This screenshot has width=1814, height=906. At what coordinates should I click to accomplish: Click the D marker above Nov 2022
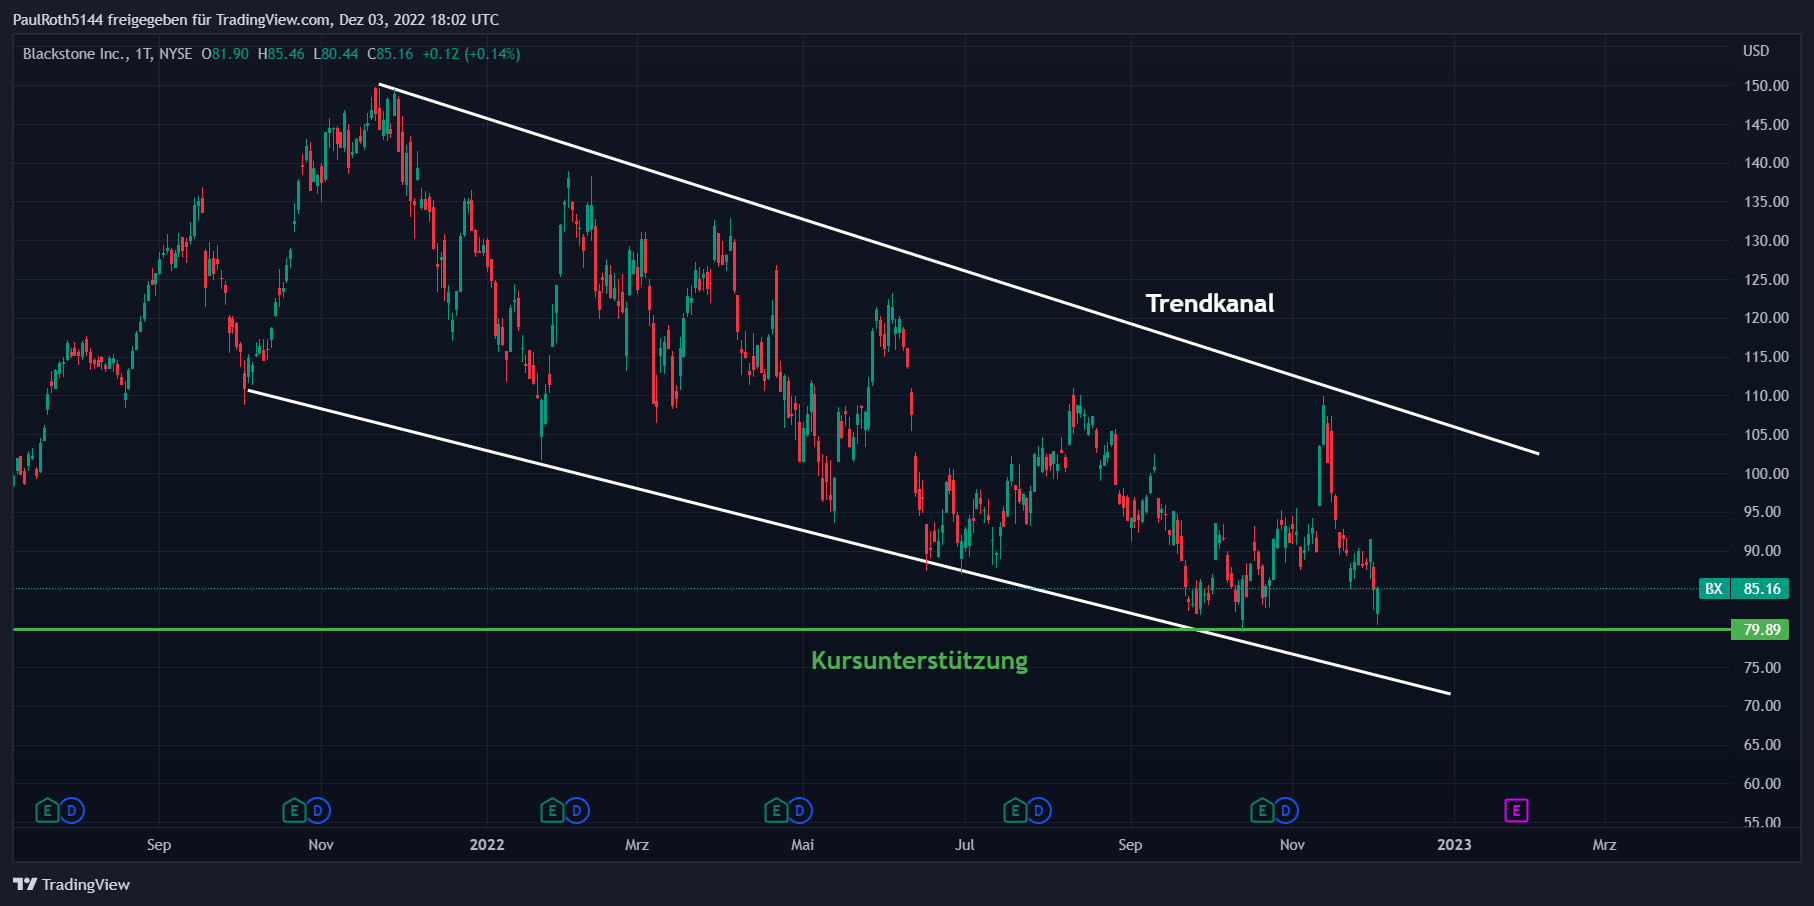pos(1286,810)
